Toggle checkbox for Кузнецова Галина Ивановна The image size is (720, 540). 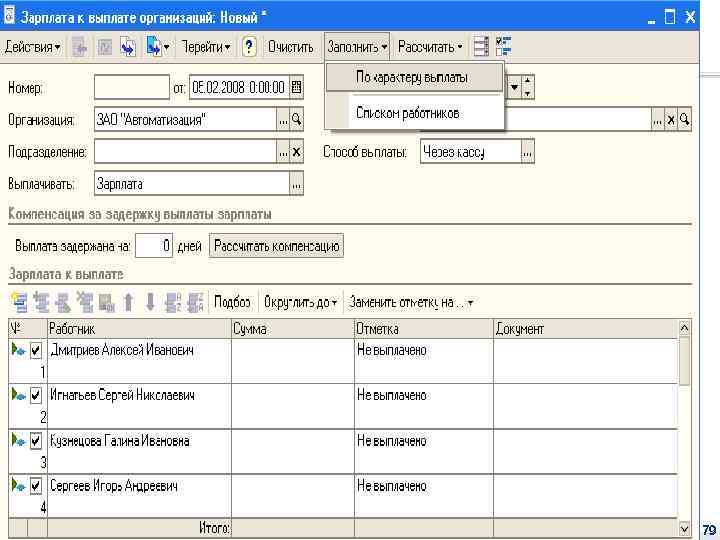(36, 440)
